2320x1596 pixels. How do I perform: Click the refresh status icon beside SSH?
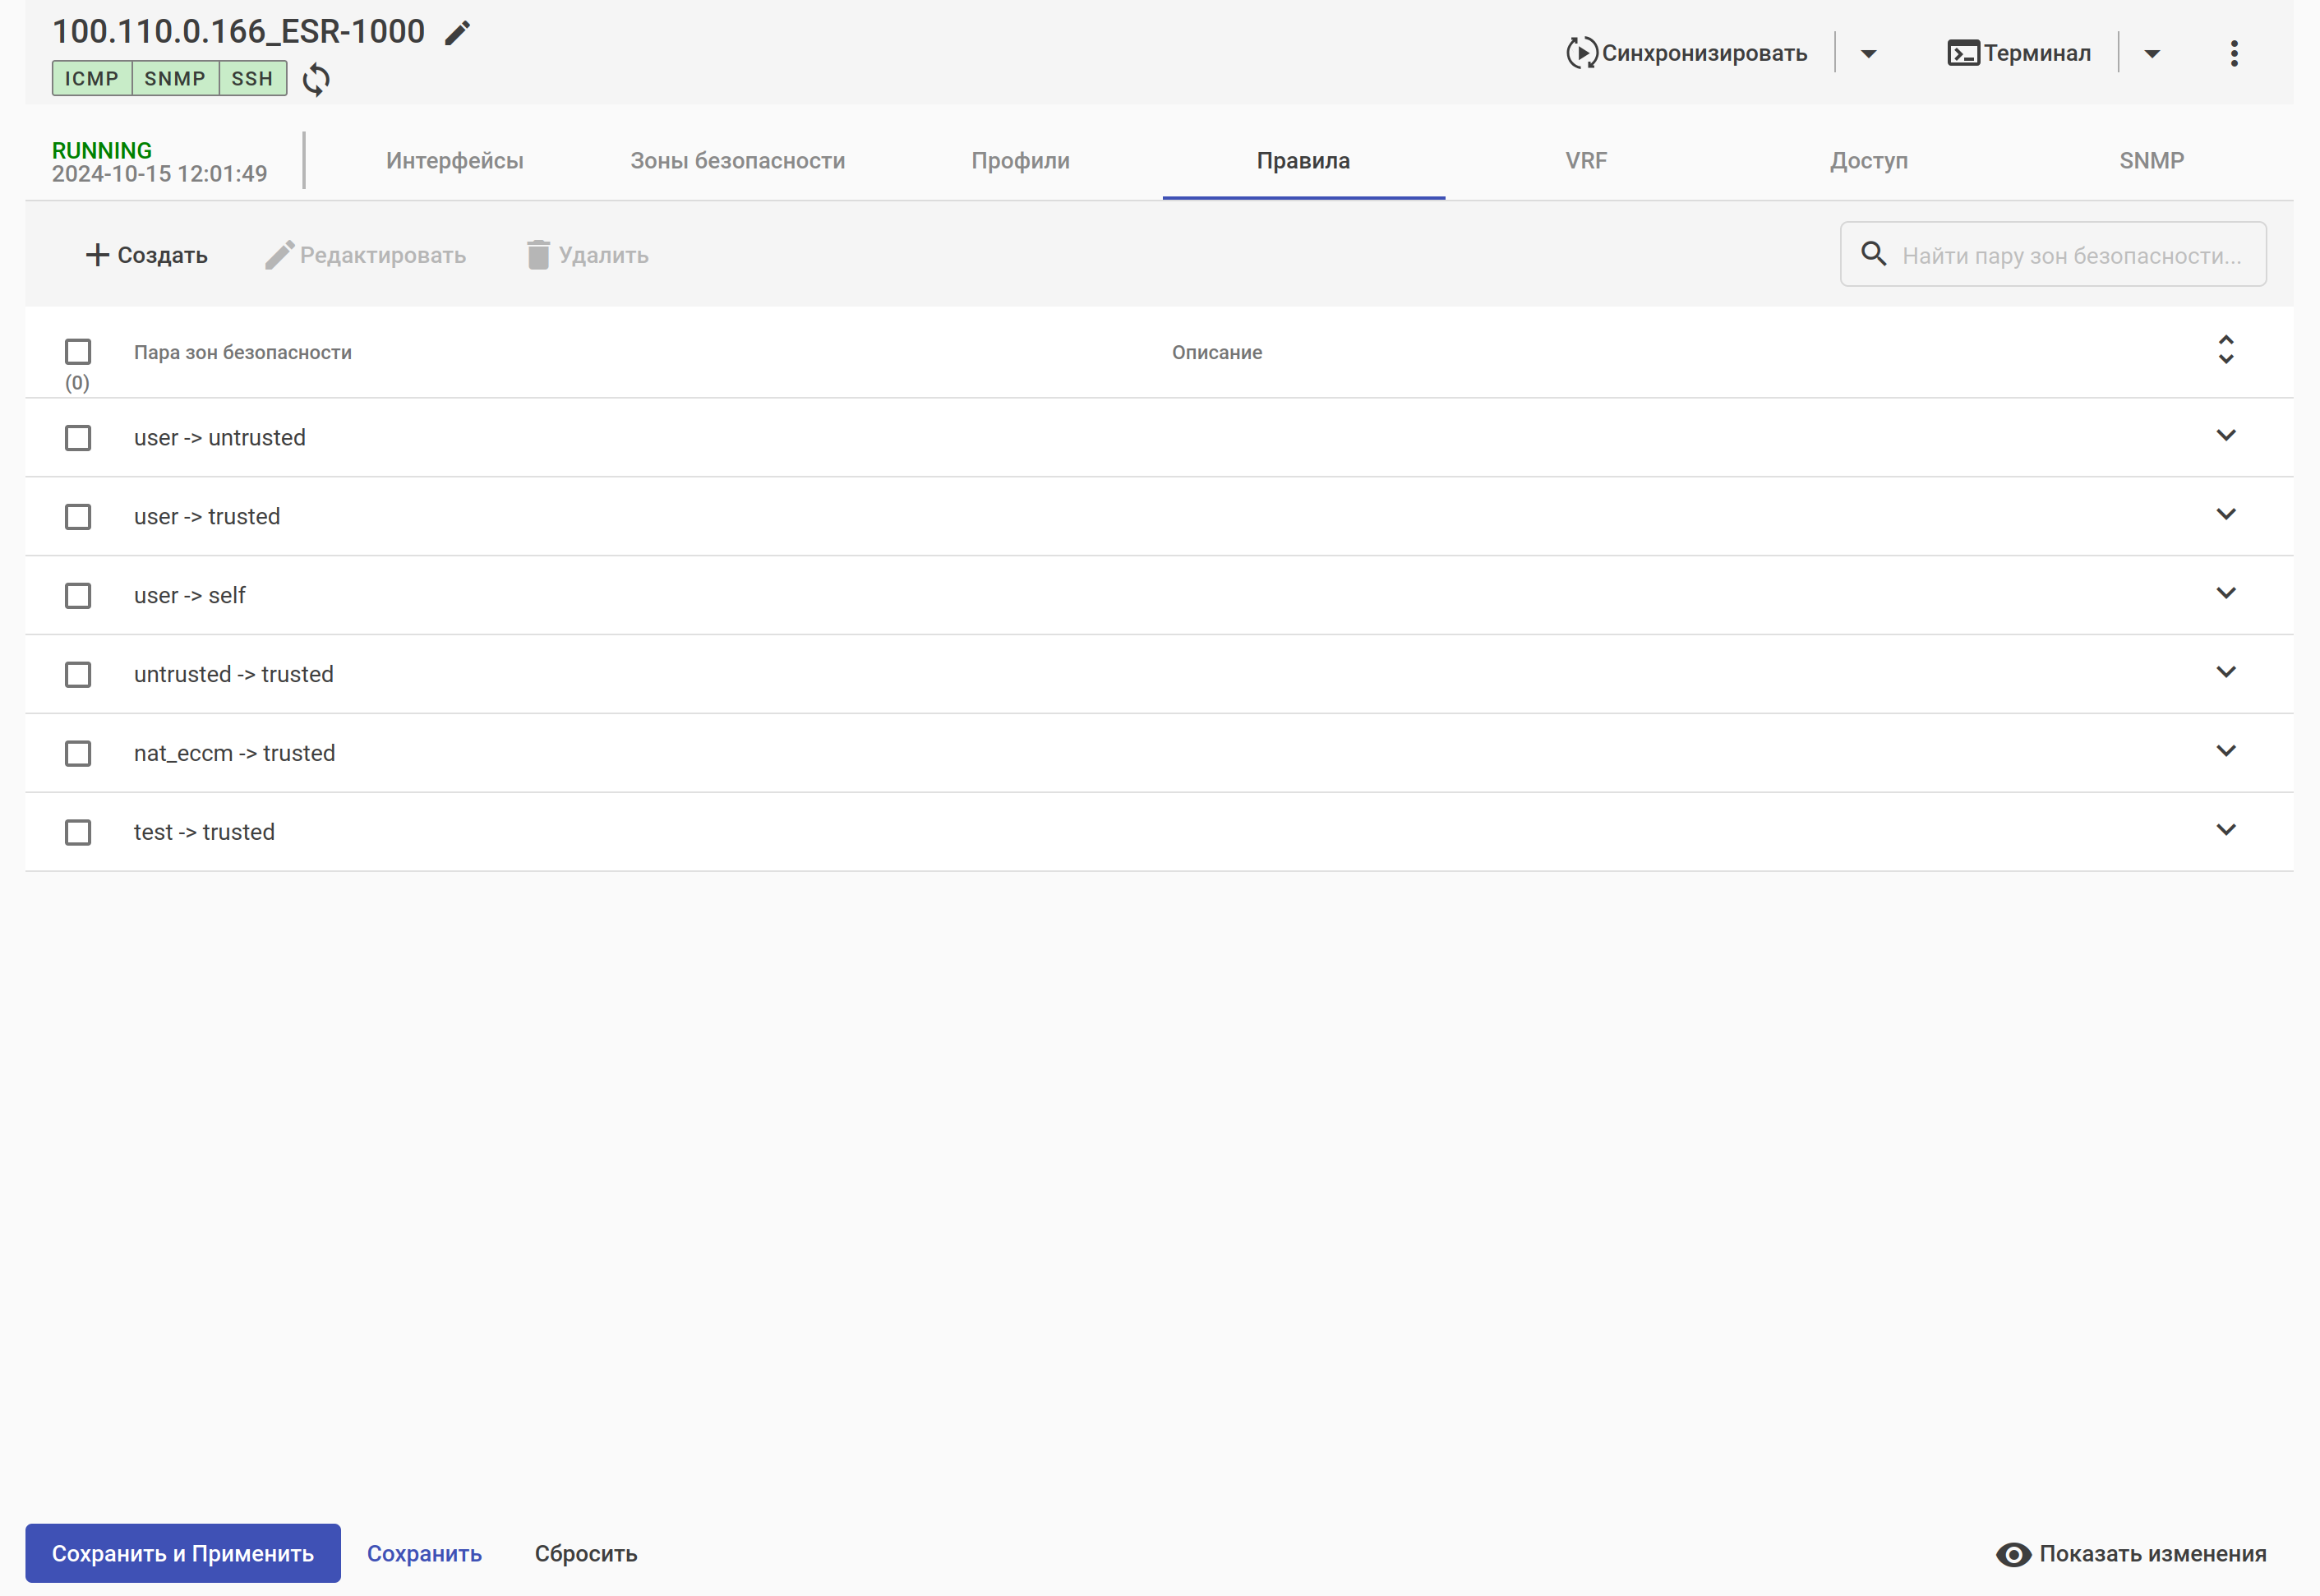point(316,79)
